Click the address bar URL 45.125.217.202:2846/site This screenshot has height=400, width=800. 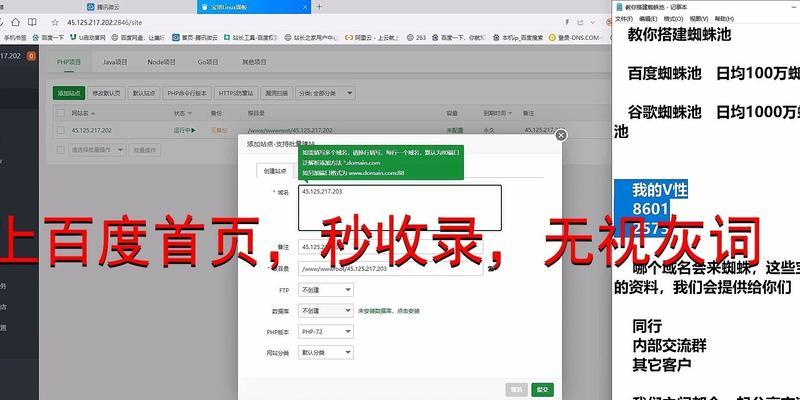pos(105,22)
